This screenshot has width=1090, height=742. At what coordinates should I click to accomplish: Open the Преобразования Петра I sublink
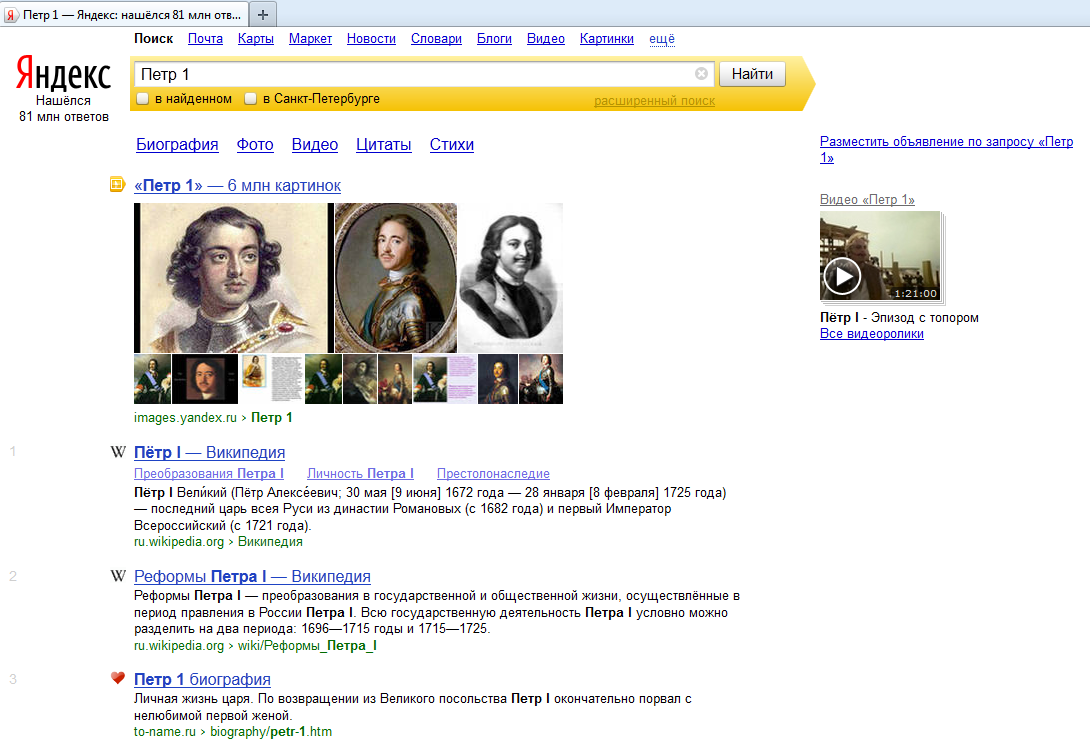(x=209, y=474)
